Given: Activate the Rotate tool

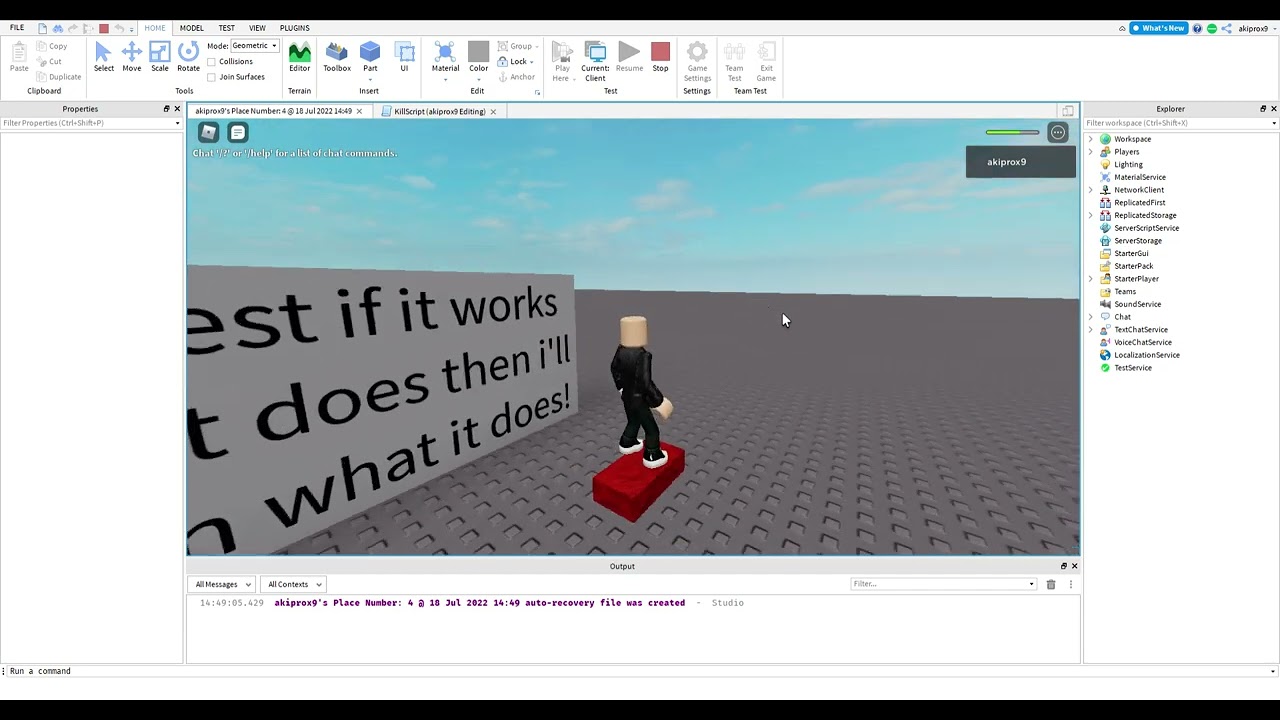Looking at the screenshot, I should click(188, 57).
